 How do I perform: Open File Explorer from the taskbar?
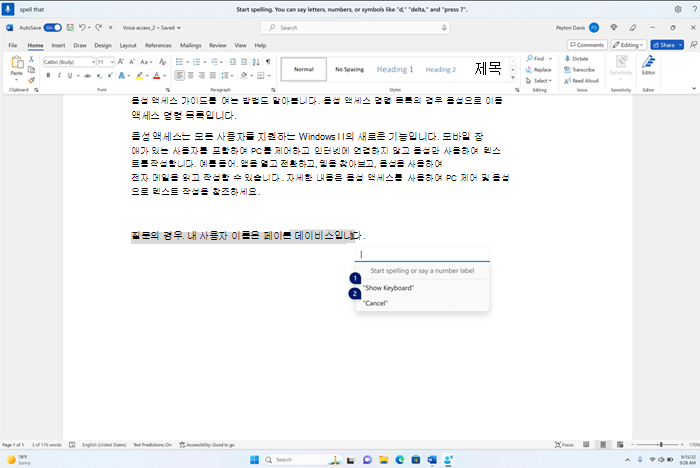383,460
